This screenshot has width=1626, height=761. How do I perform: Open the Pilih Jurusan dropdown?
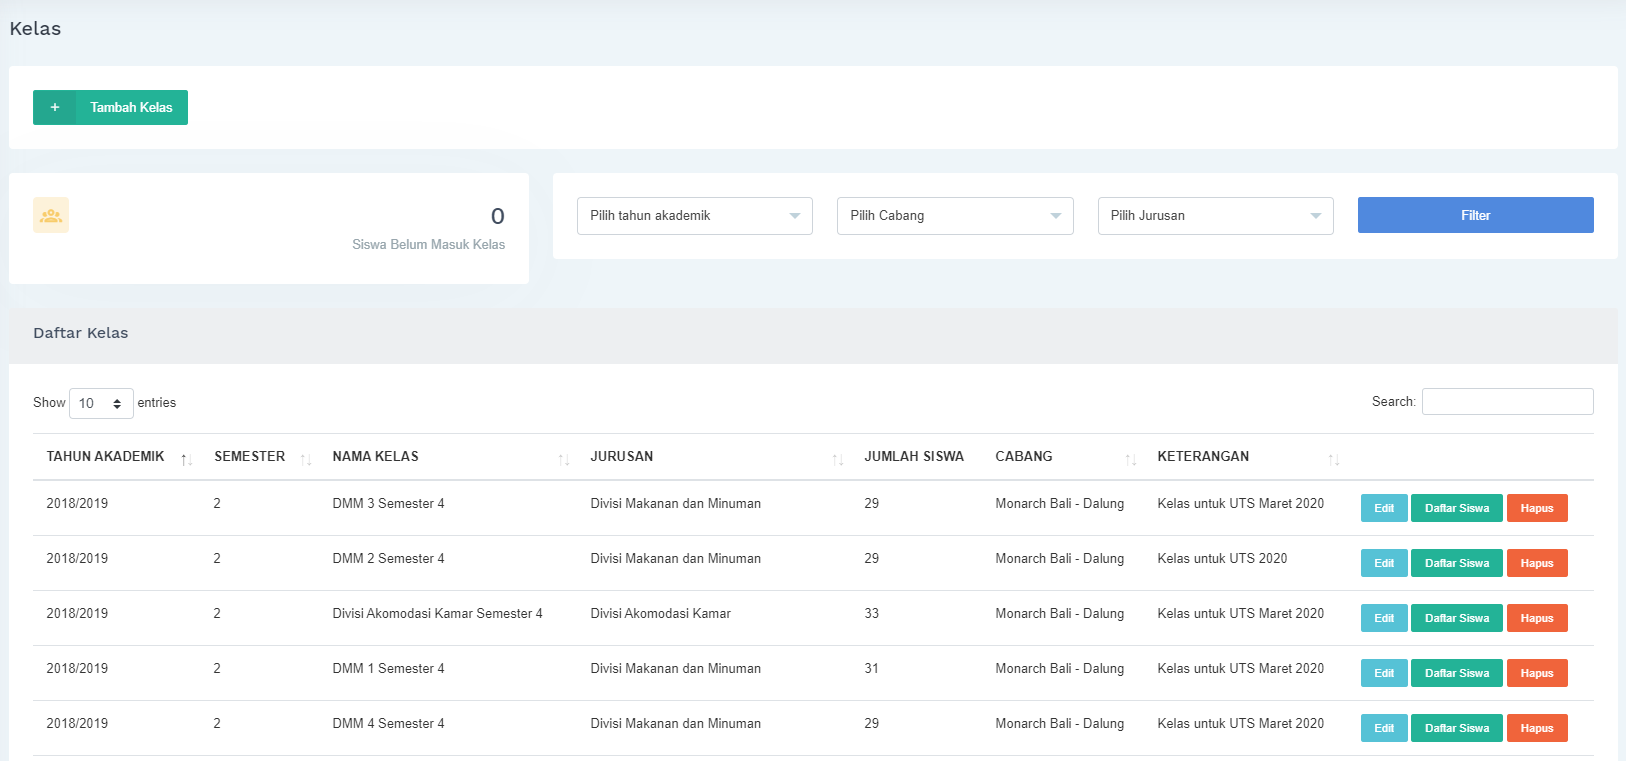pyautogui.click(x=1215, y=216)
